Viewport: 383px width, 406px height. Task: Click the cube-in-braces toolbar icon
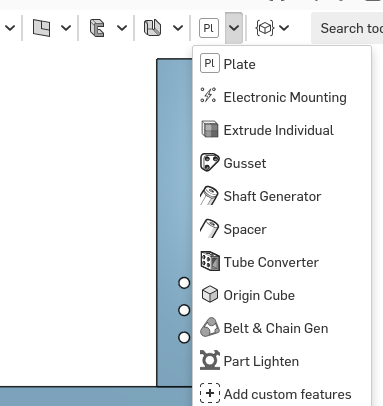click(x=265, y=28)
